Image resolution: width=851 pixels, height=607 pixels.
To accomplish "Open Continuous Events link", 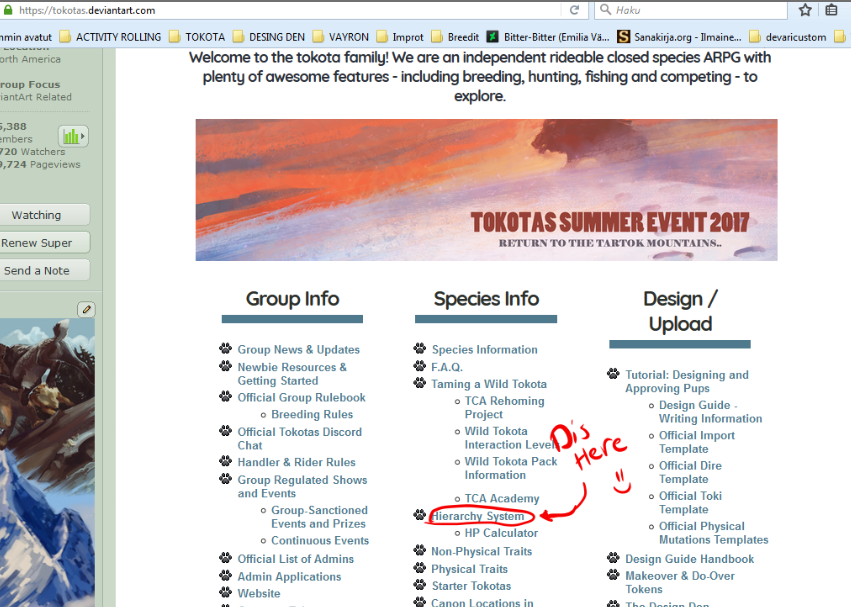I will [x=320, y=541].
